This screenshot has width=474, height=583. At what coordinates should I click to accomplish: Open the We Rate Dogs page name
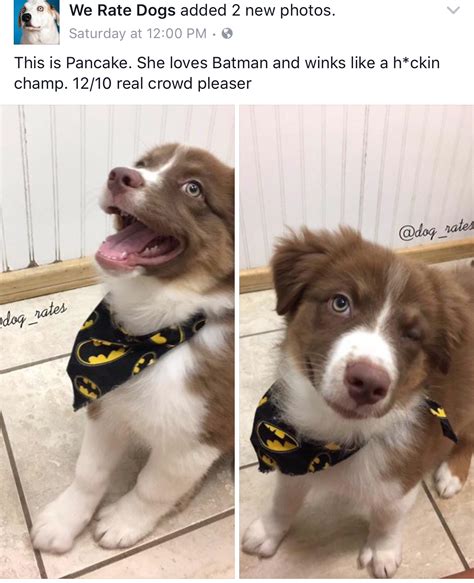(x=122, y=11)
